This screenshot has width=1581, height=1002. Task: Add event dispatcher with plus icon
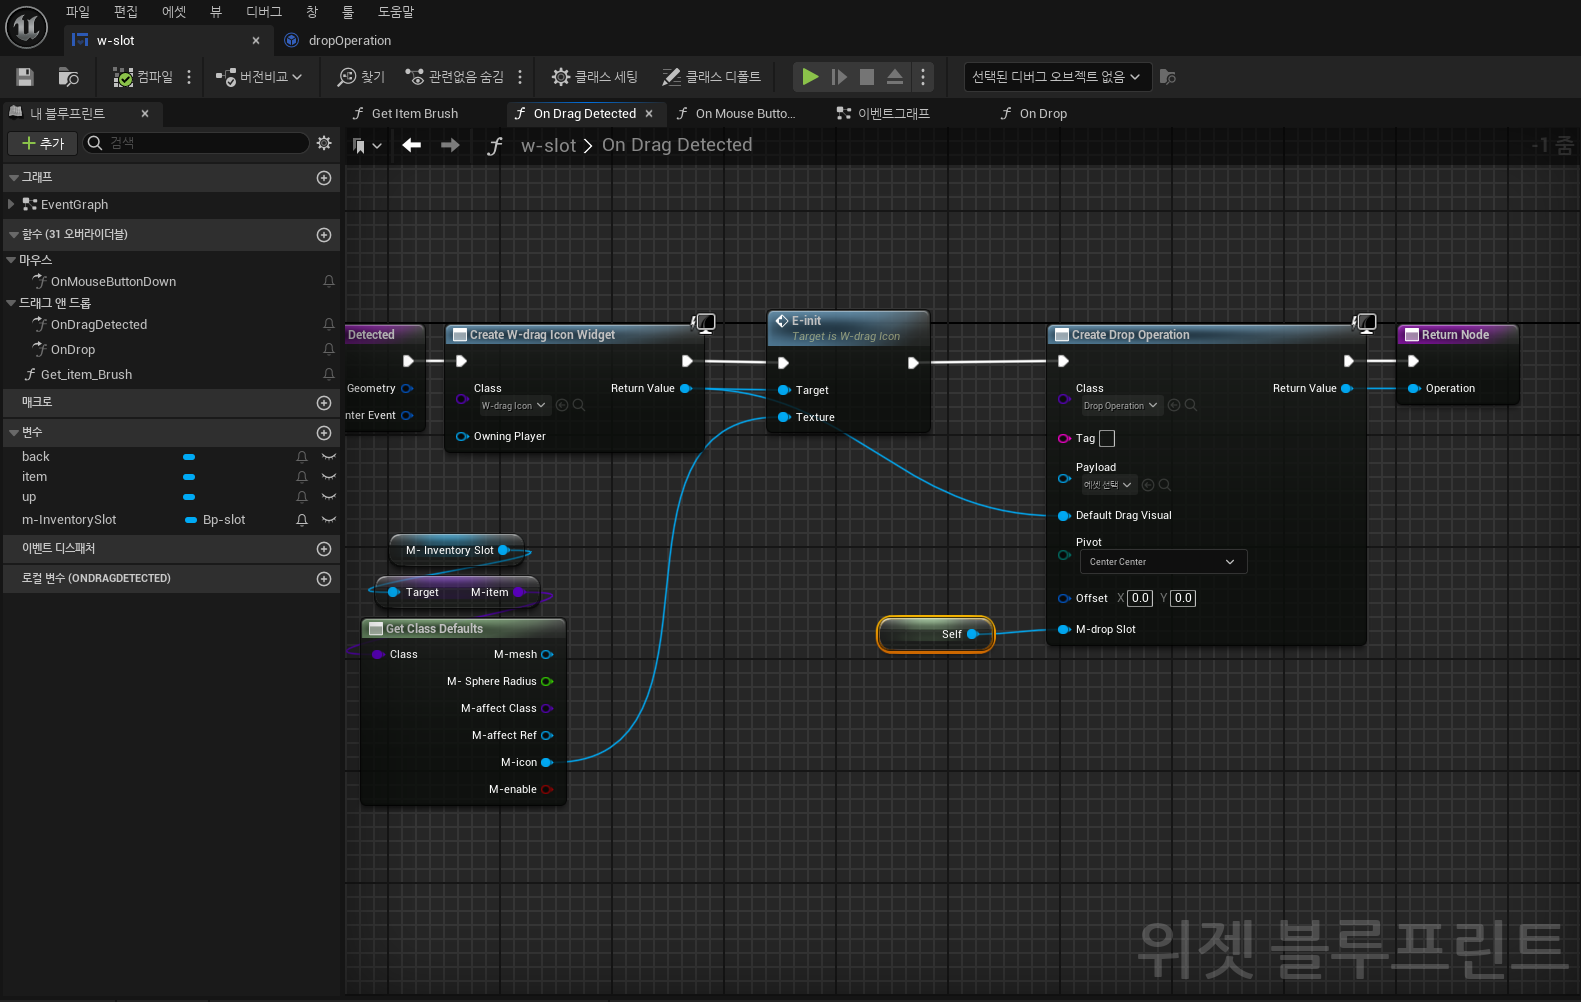click(x=324, y=549)
